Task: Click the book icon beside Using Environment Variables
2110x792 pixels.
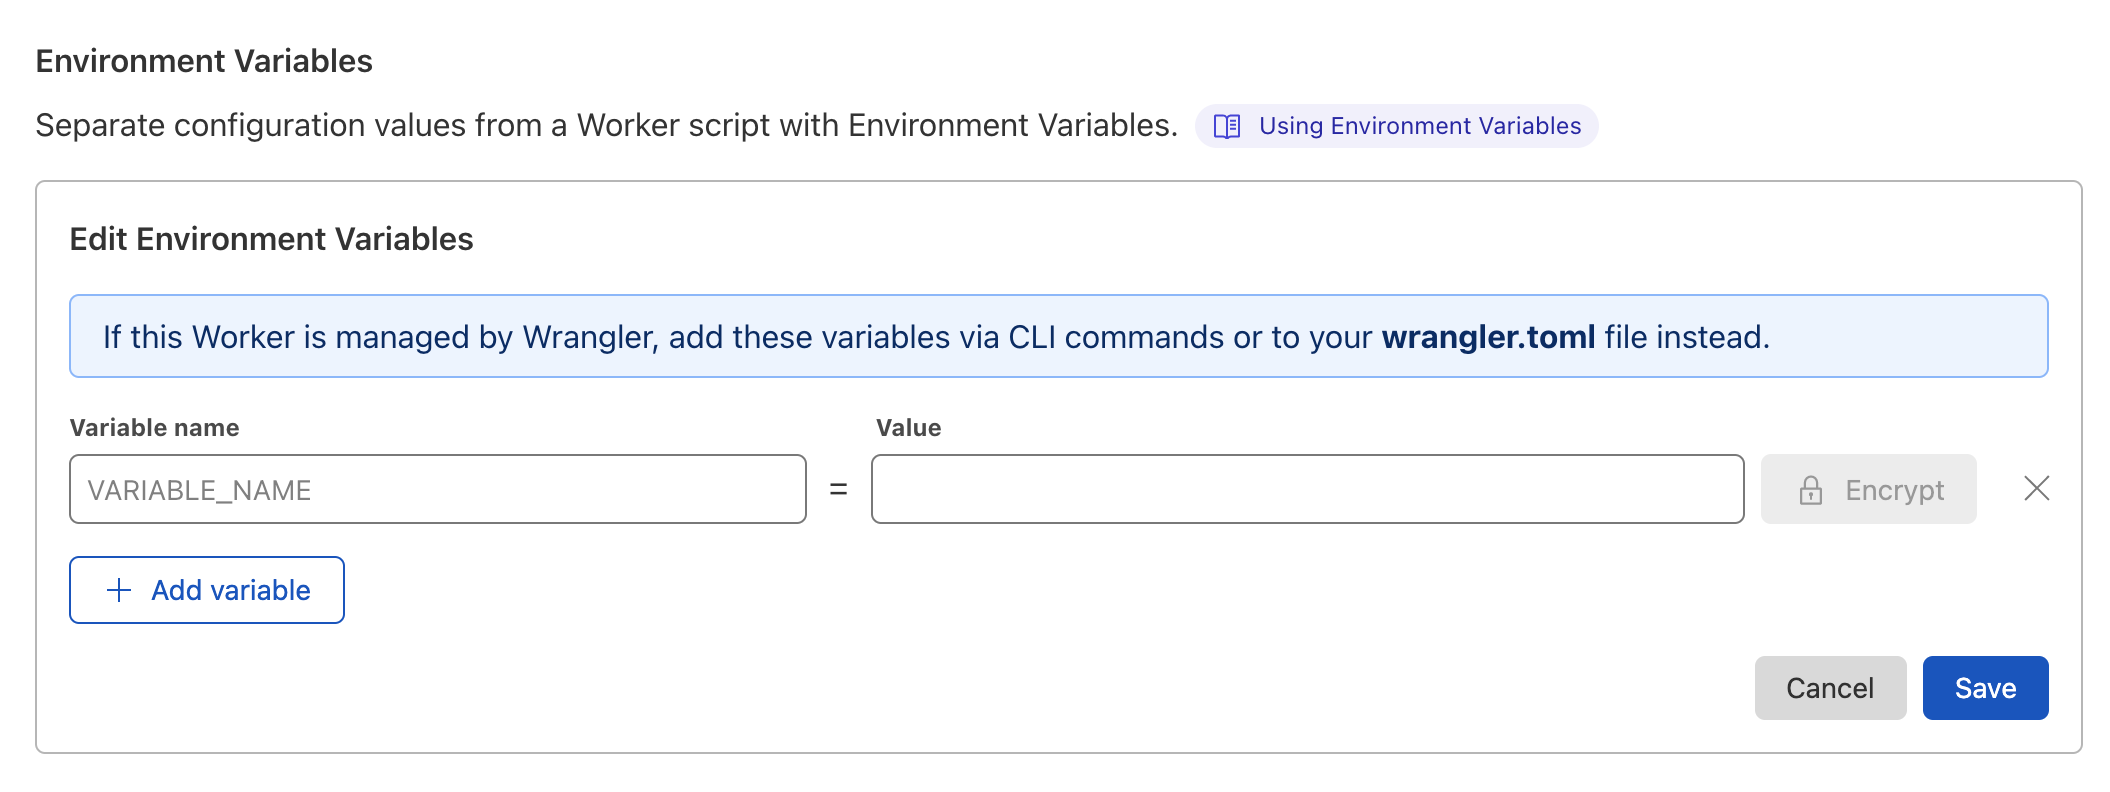Action: click(x=1227, y=126)
